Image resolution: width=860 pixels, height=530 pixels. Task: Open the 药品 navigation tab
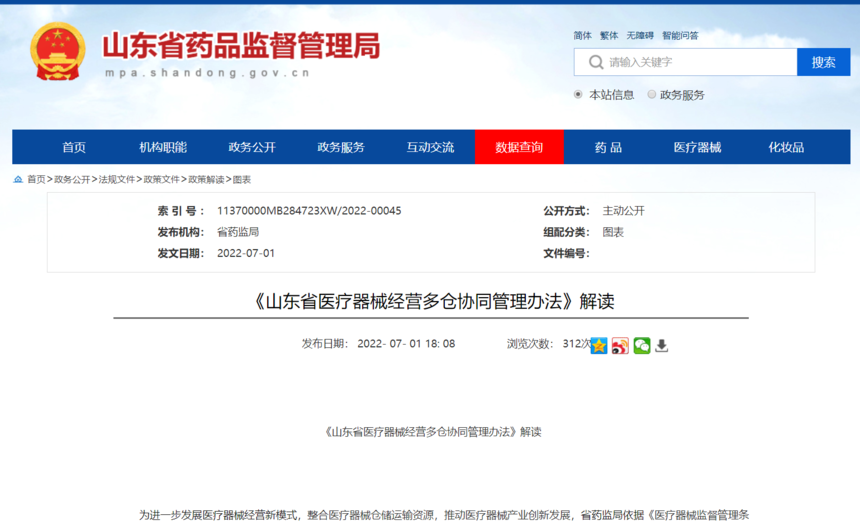click(608, 147)
